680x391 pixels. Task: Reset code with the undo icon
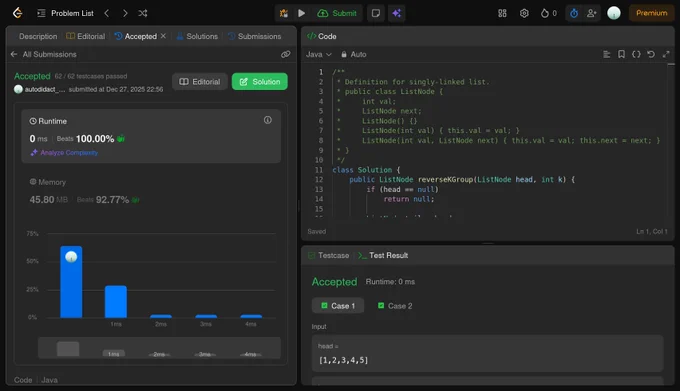point(651,54)
